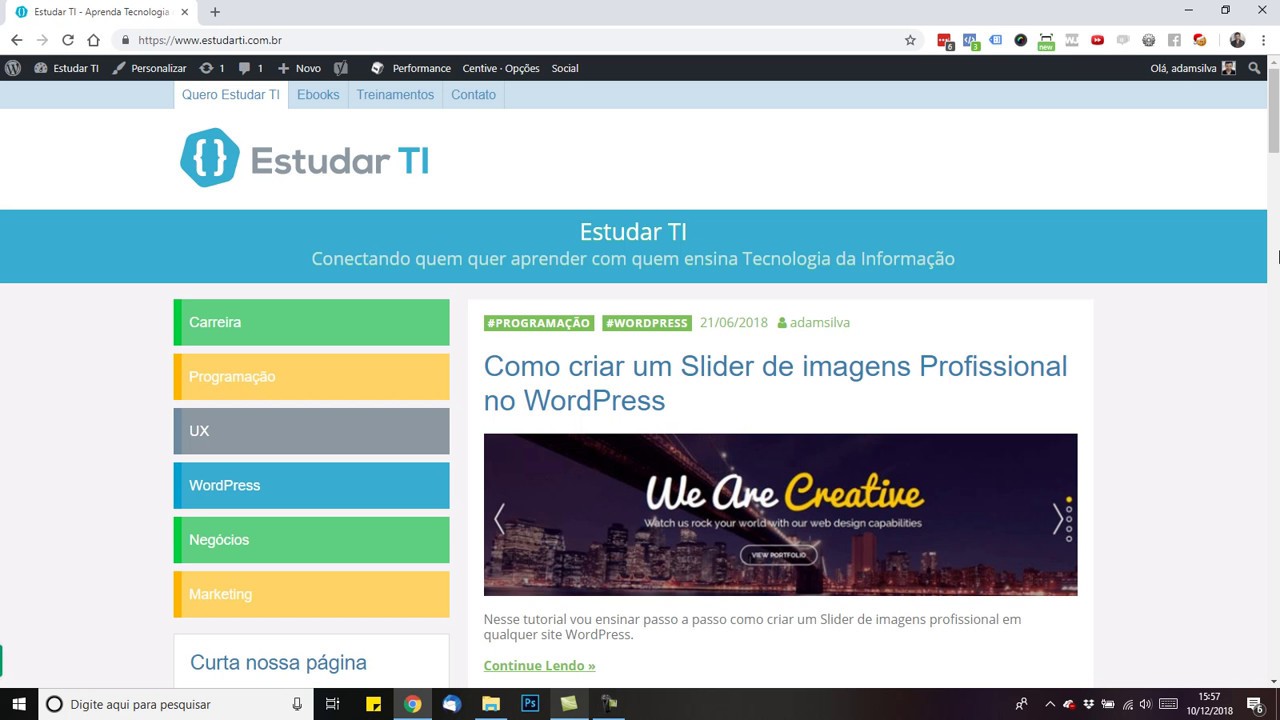This screenshot has height=720, width=1280.
Task: Click the Yoast SEO icon
Action: (341, 68)
